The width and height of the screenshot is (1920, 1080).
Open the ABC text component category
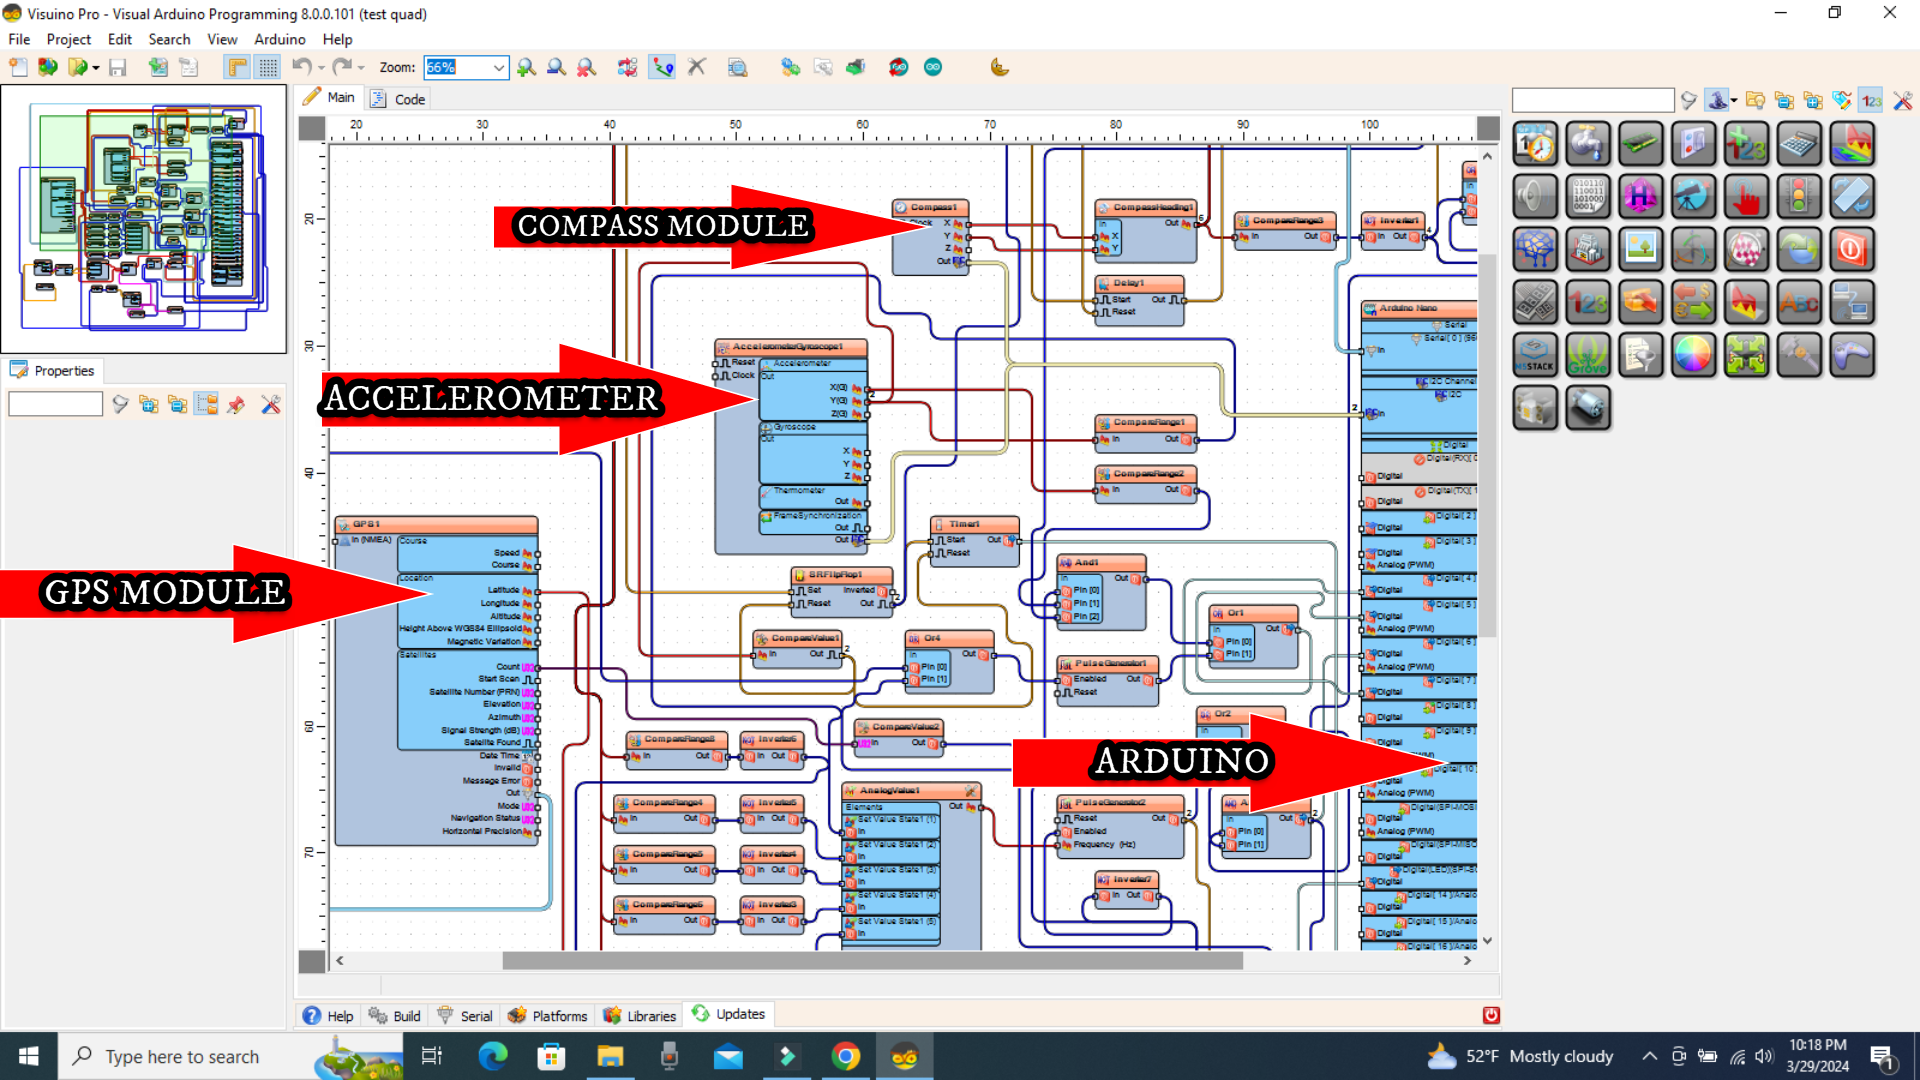[1799, 302]
